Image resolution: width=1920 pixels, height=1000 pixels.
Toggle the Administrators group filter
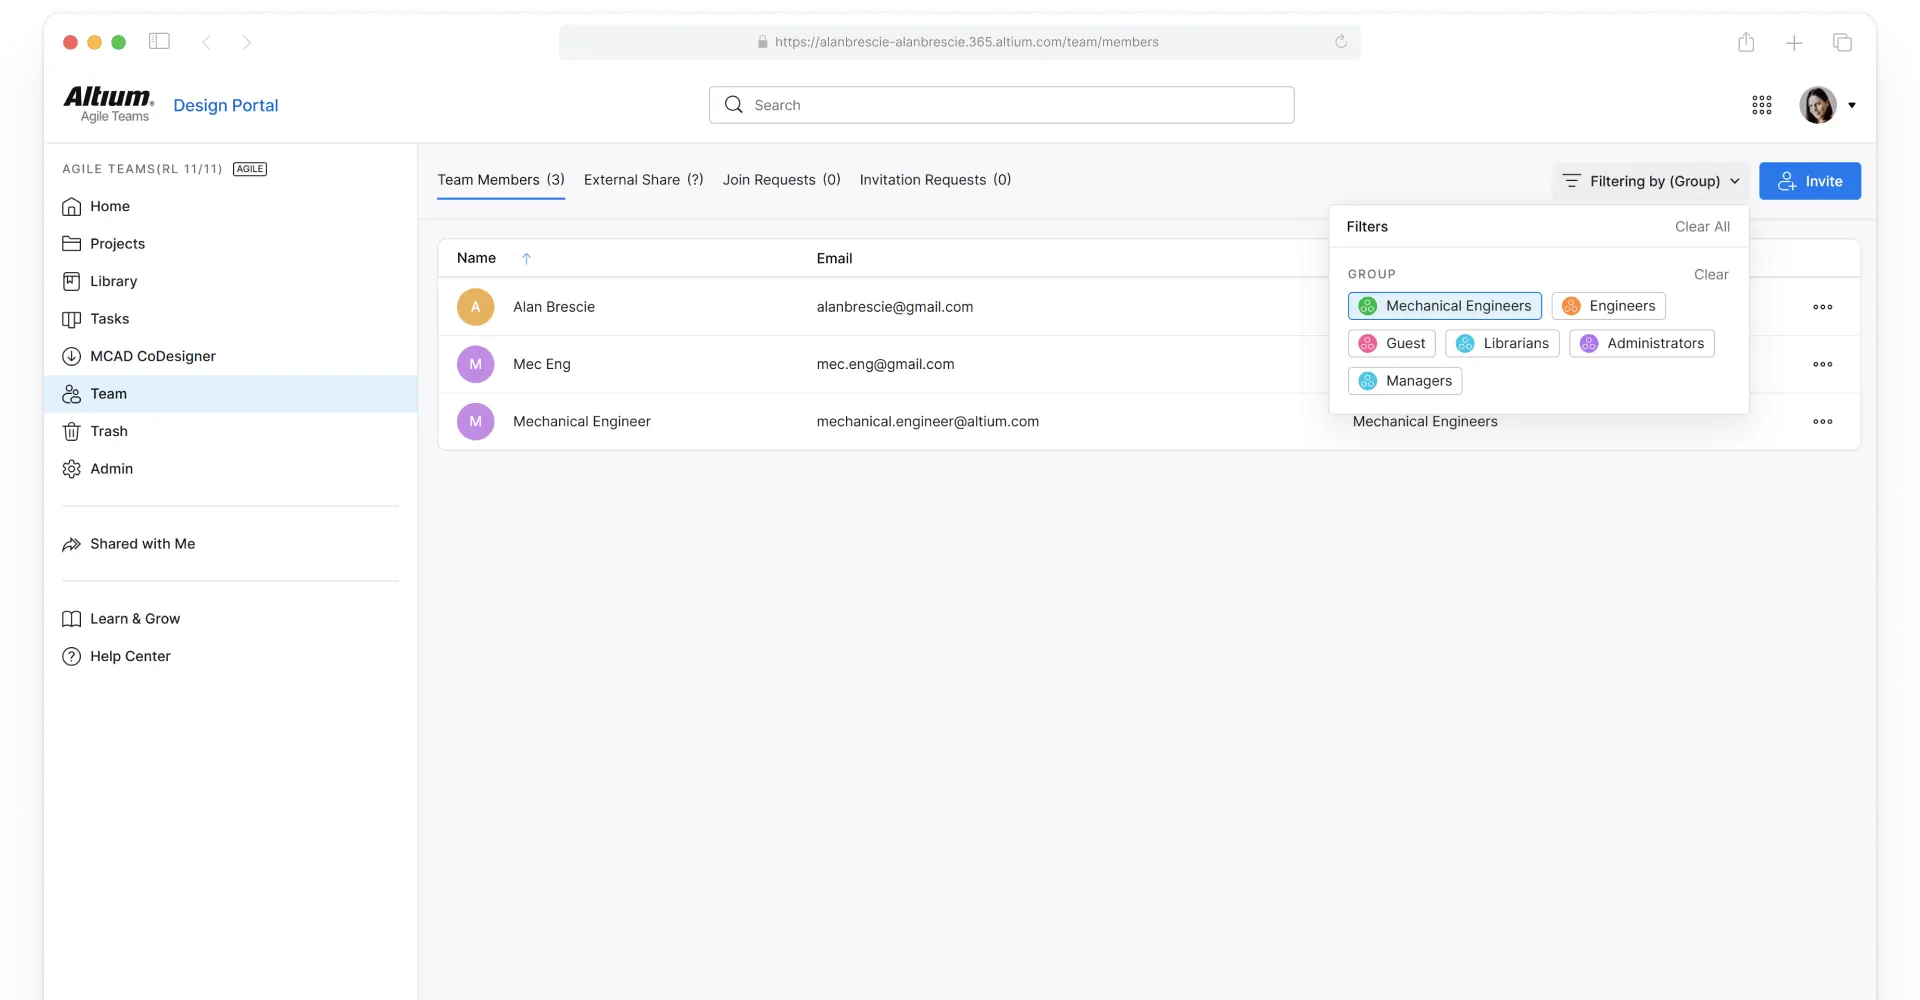(1642, 343)
